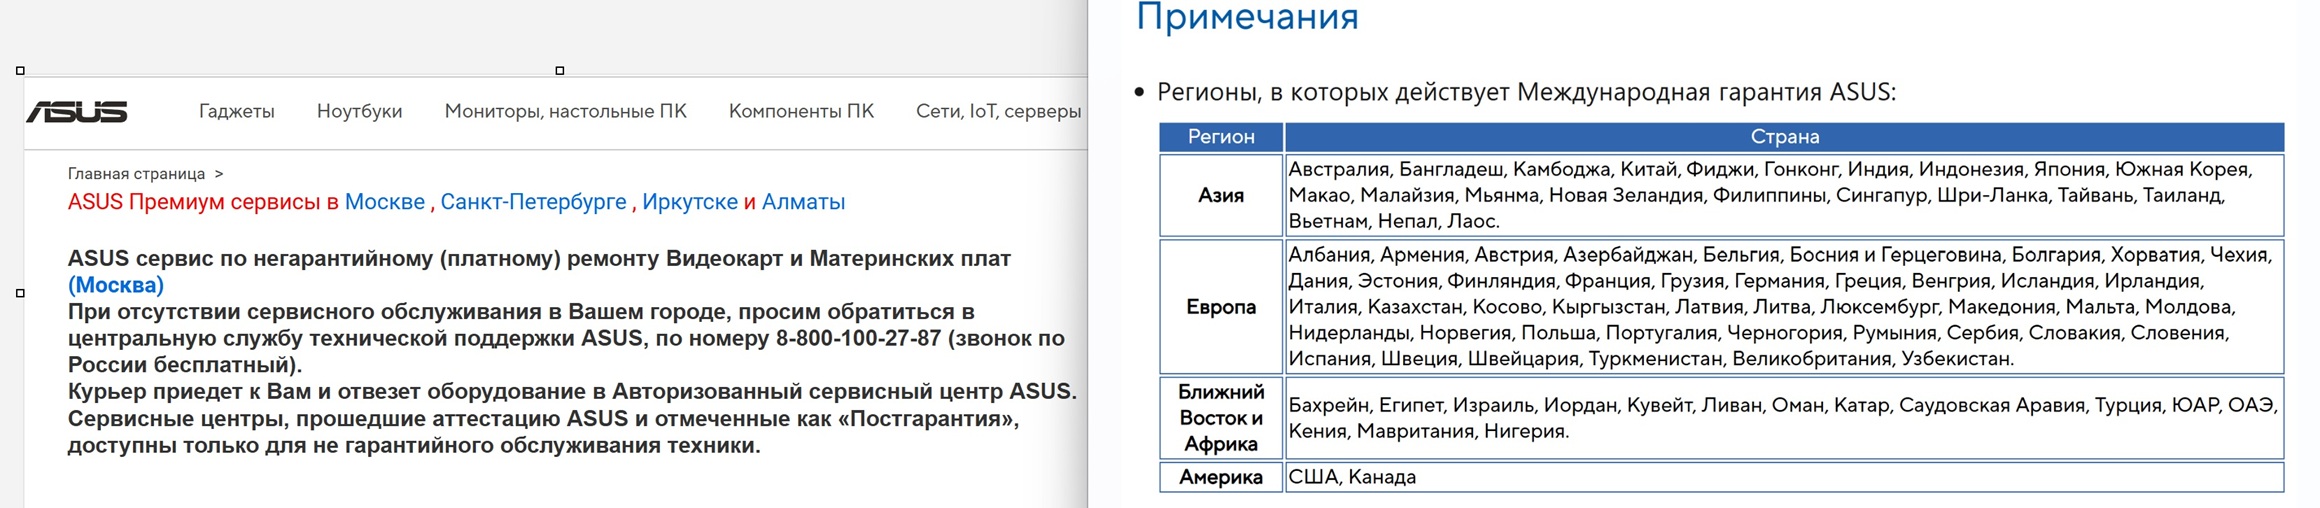Click the Страна column header
Viewport: 2320px width, 508px height.
(1784, 137)
